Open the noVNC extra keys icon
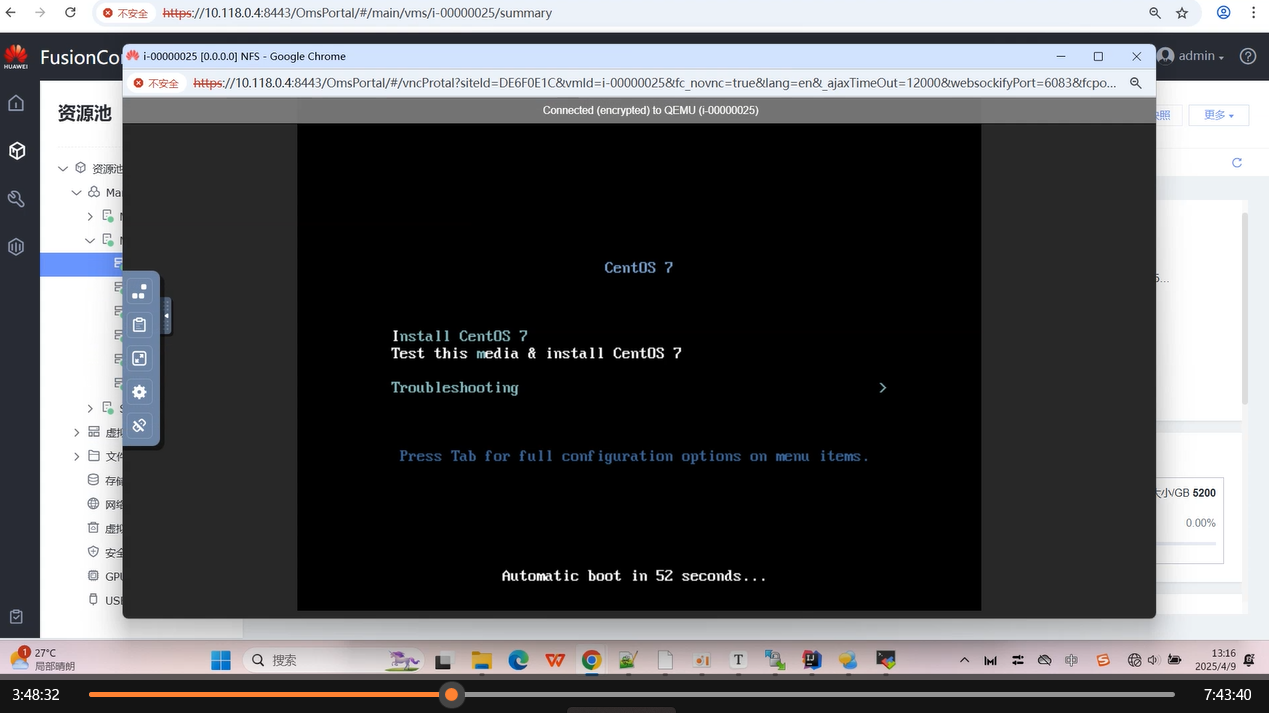Image resolution: width=1269 pixels, height=713 pixels. [139, 291]
